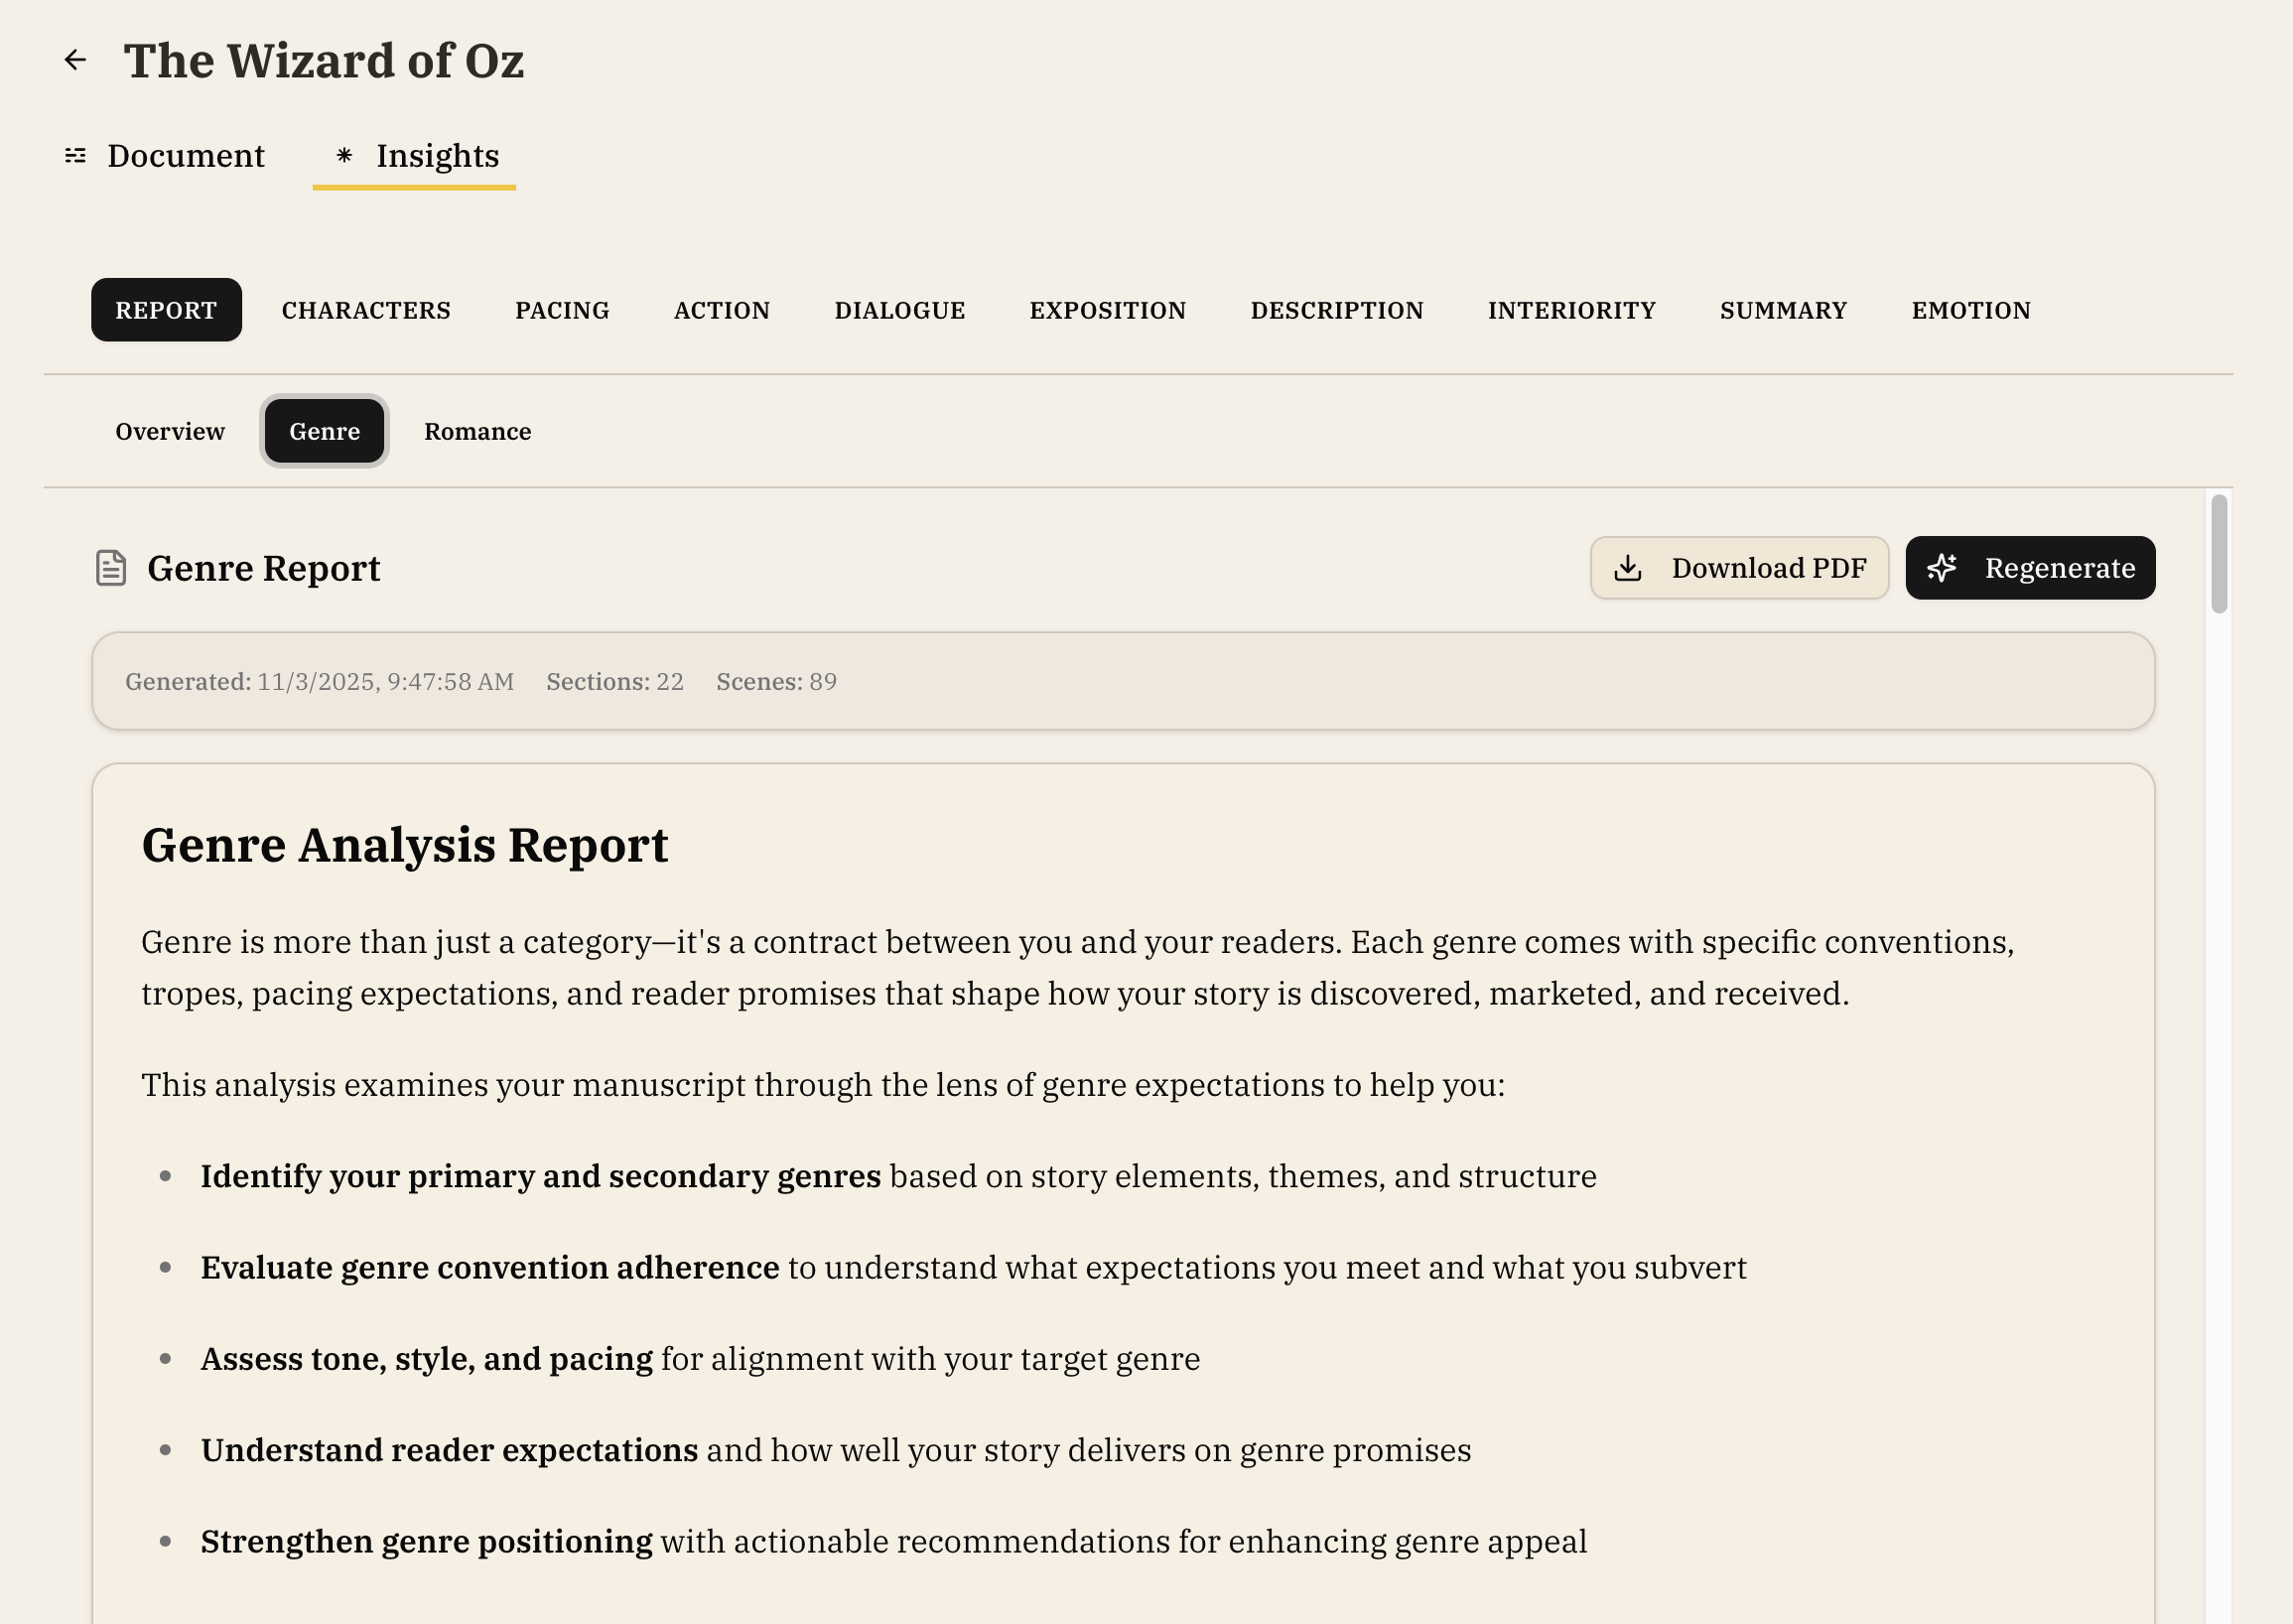View the DIALOGUE analysis
Screen dimensions: 2293x1624
click(x=899, y=310)
